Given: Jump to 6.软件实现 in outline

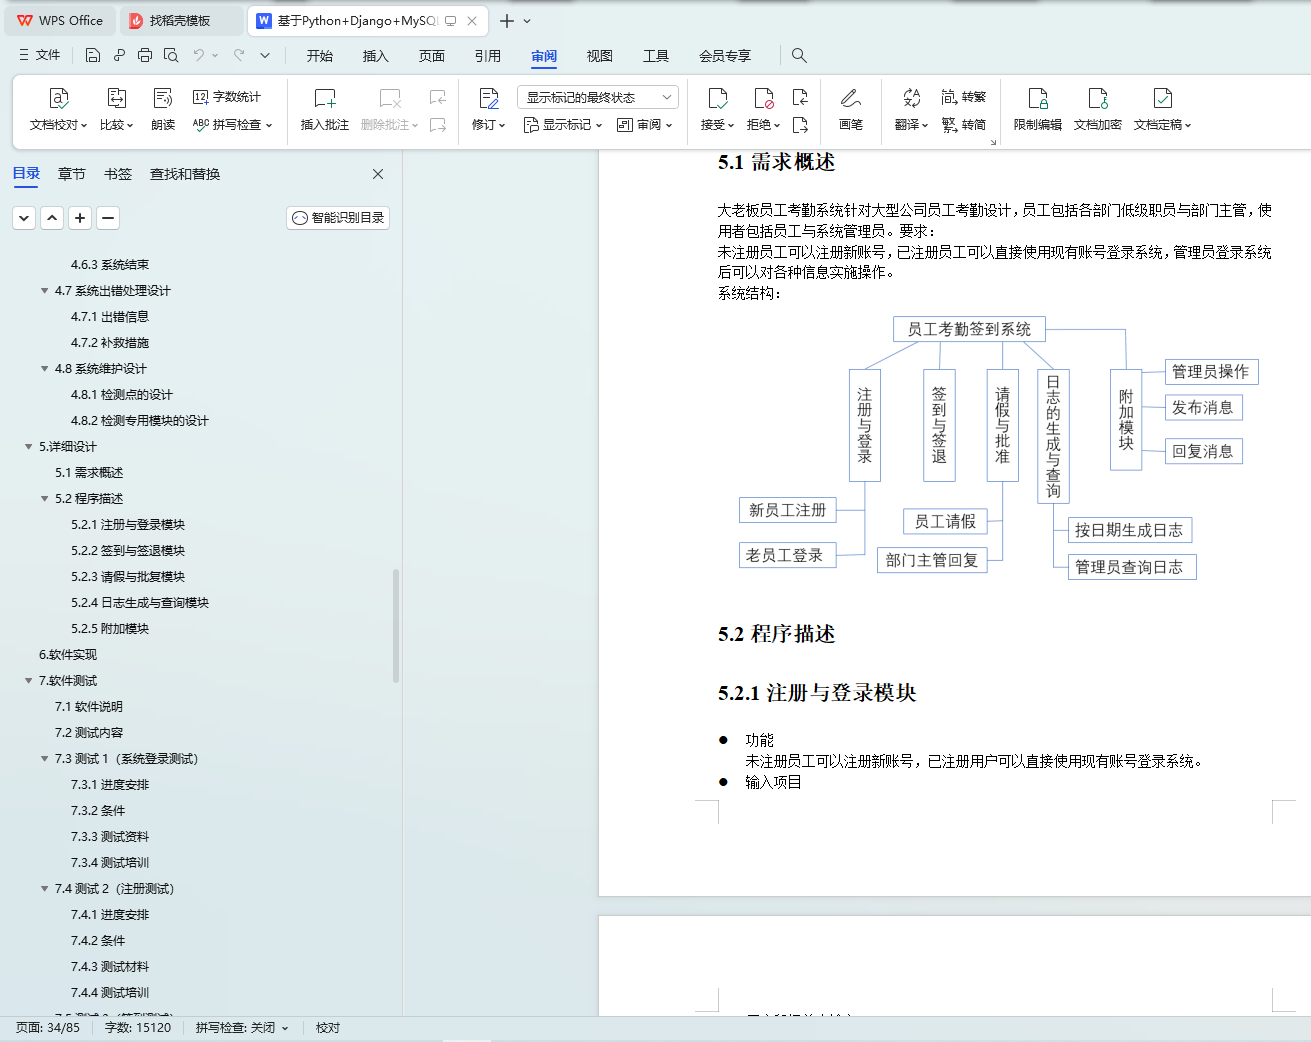Looking at the screenshot, I should coord(68,655).
